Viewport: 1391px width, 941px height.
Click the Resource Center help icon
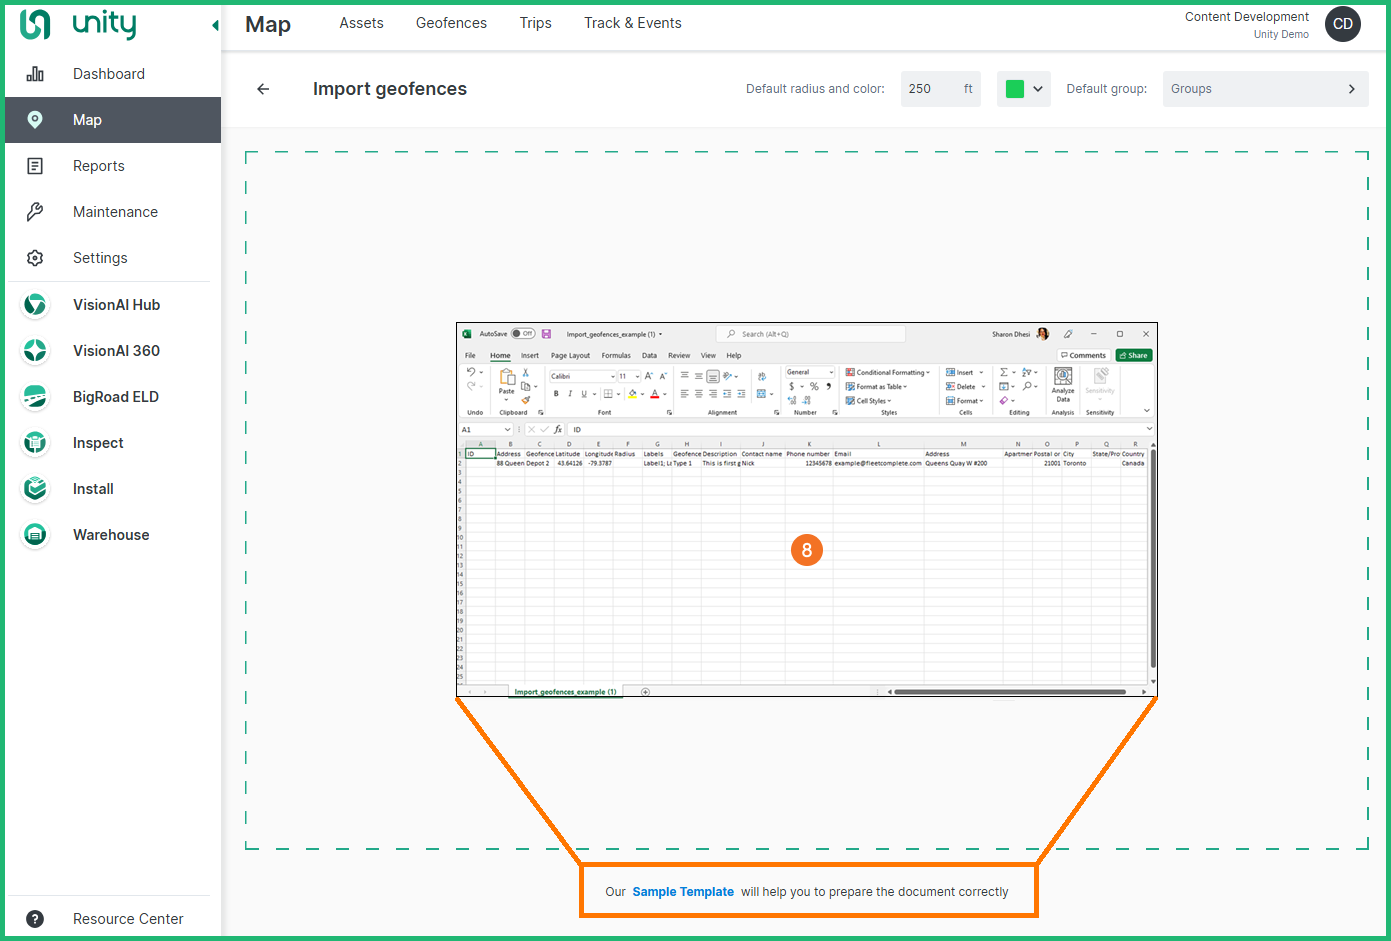35,919
